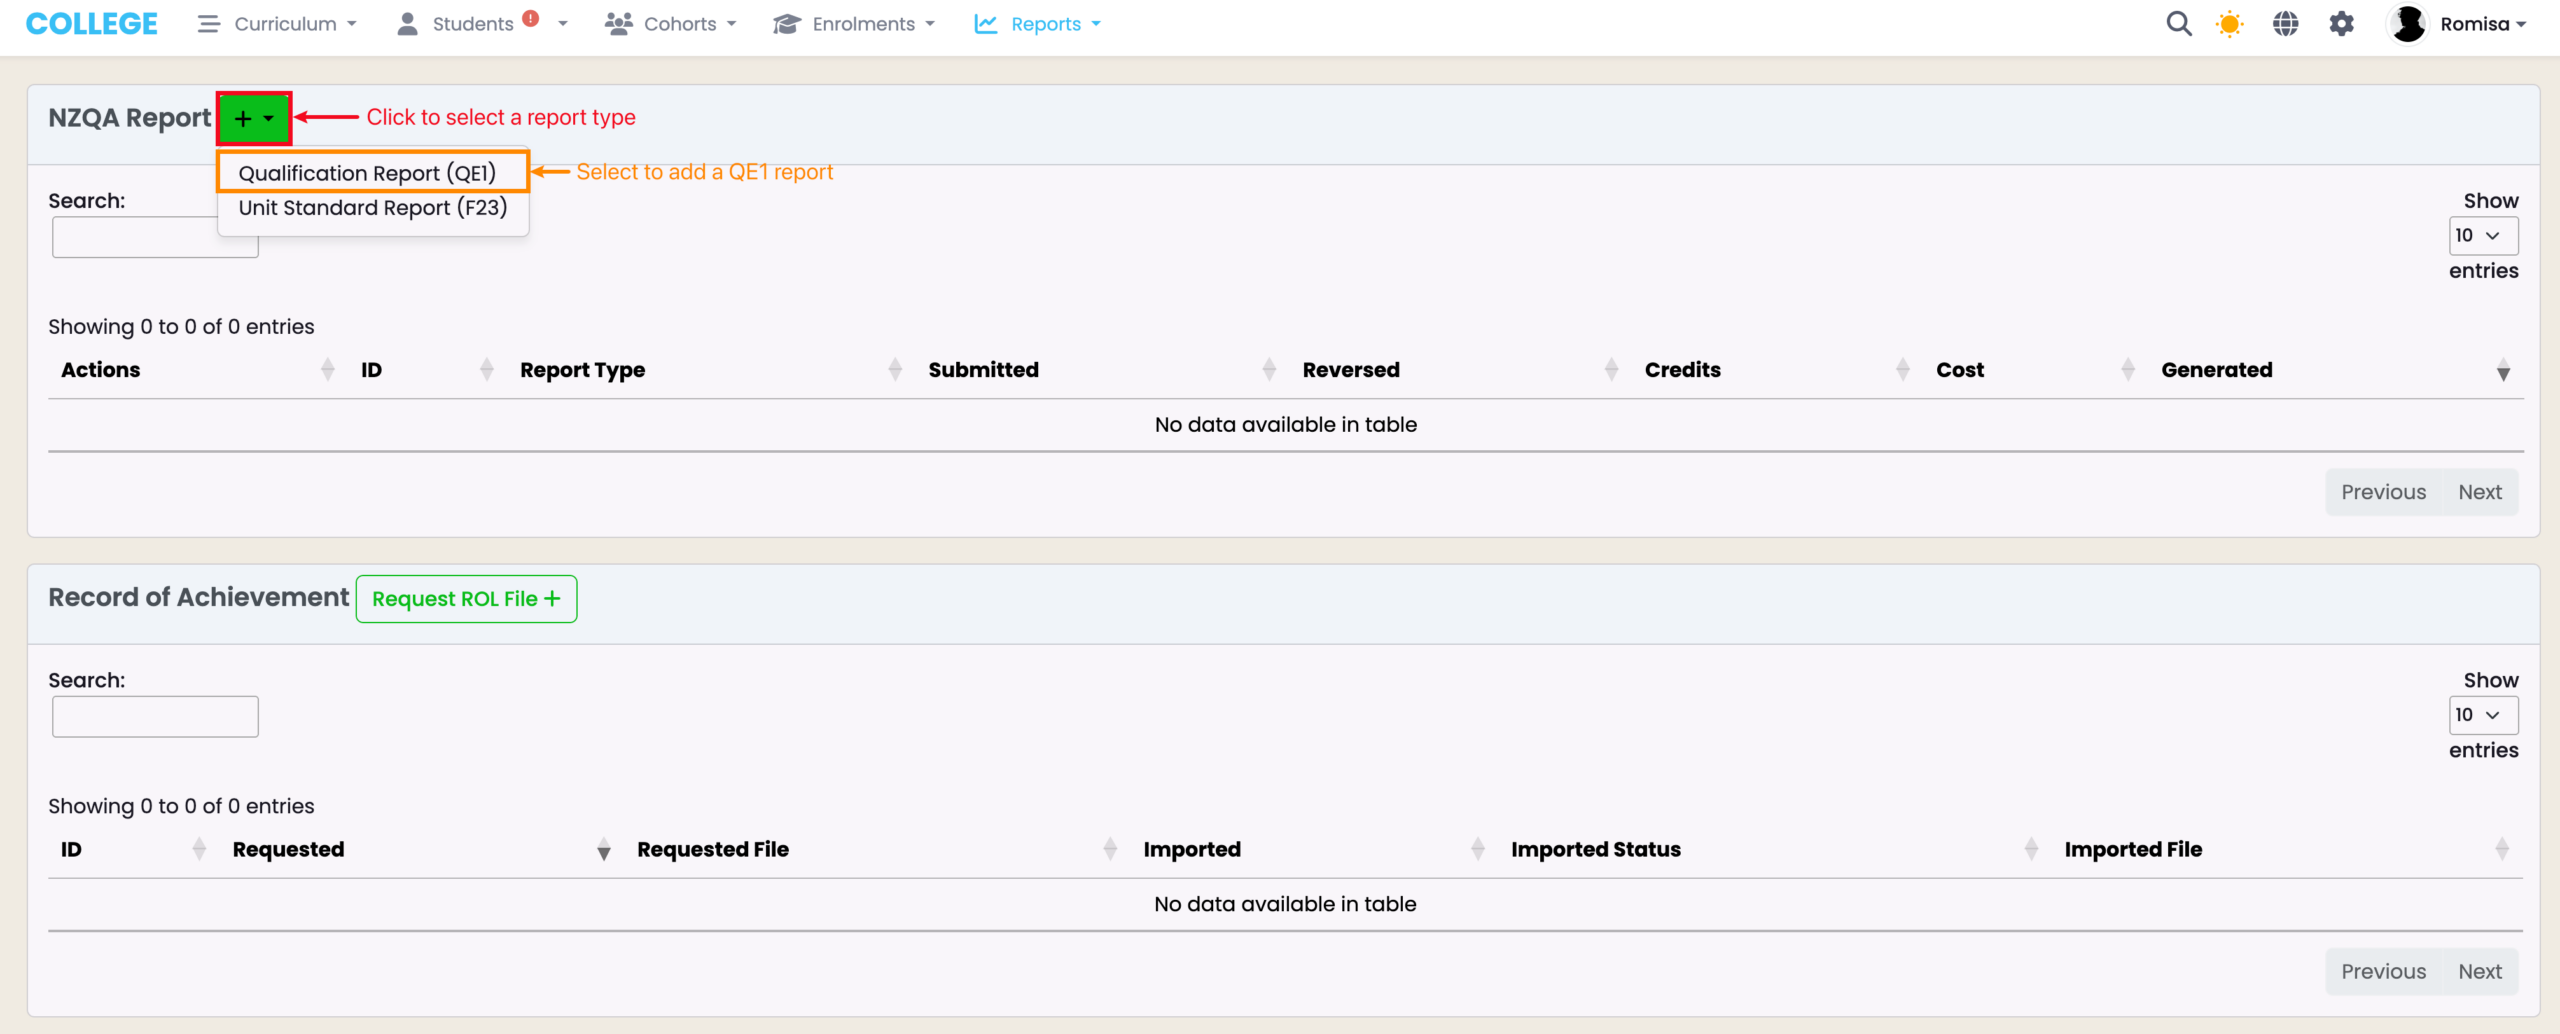Sort table by Generated column arrow
This screenshot has width=2560, height=1034.
(x=2502, y=371)
